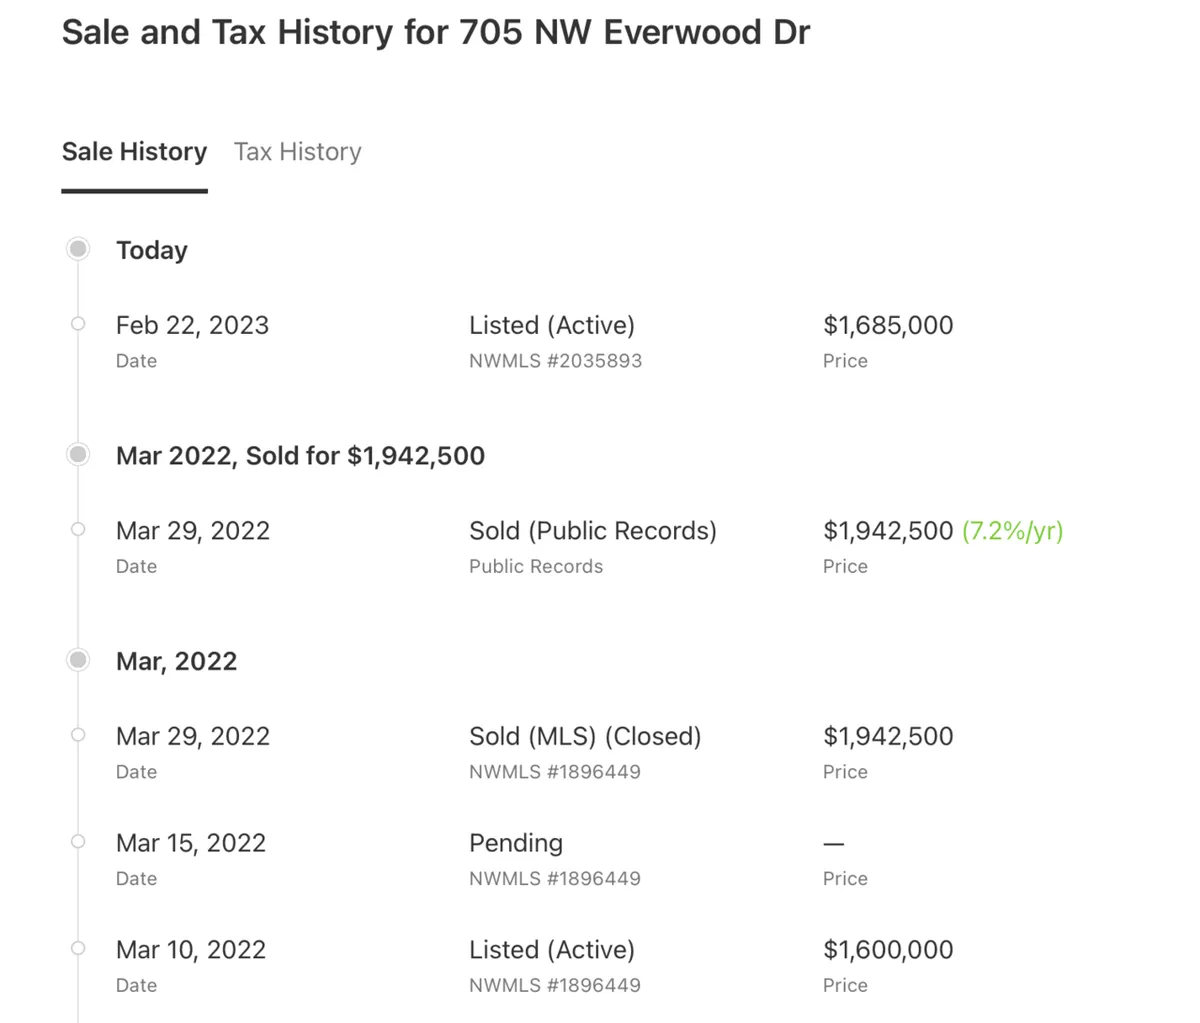Select the Sale History tab
The height and width of the screenshot is (1023, 1200).
pos(134,152)
